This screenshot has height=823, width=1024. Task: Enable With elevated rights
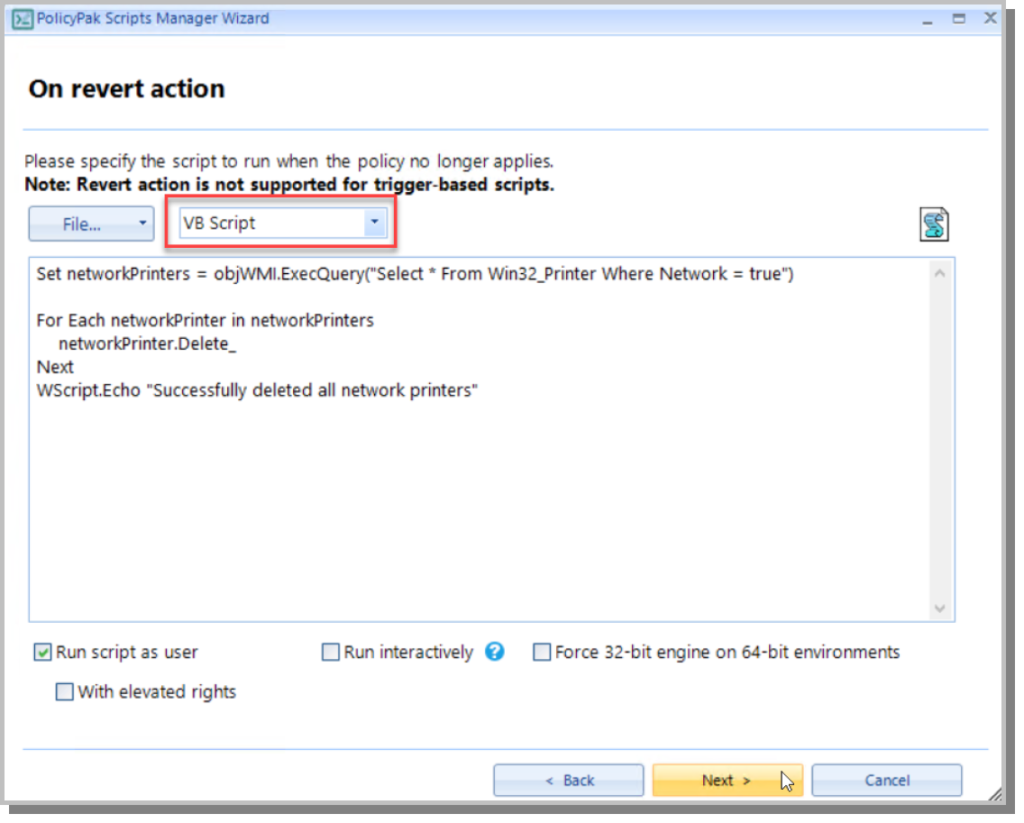pyautogui.click(x=64, y=691)
